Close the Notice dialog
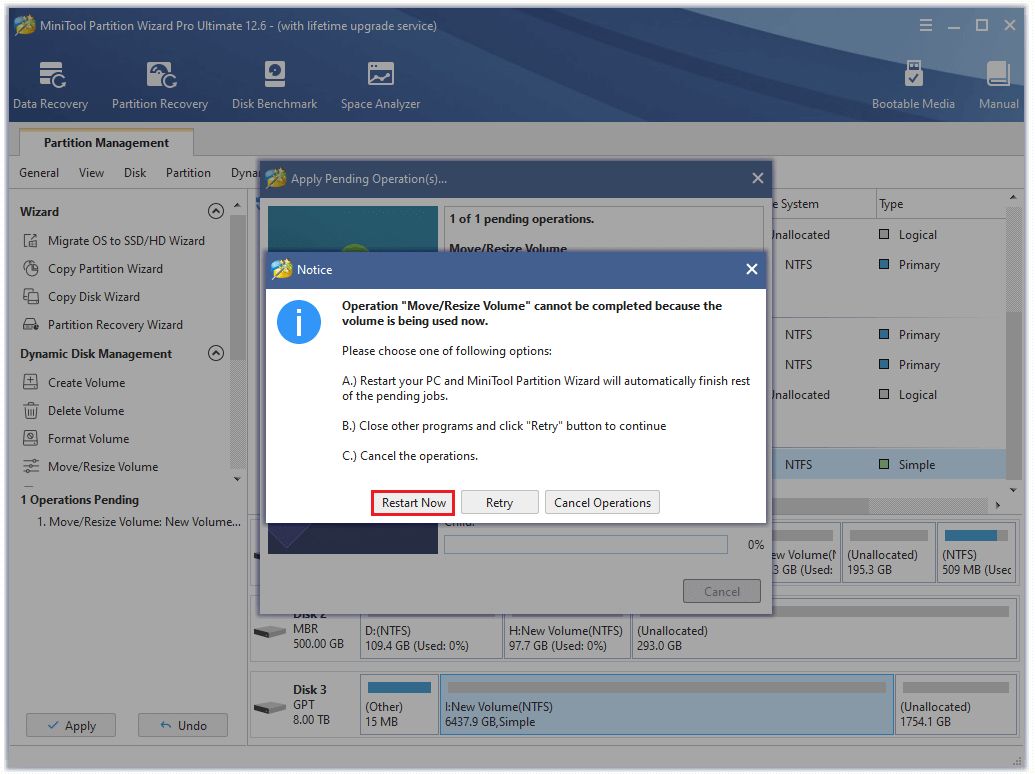Viewport: 1035px width, 774px height. (751, 269)
